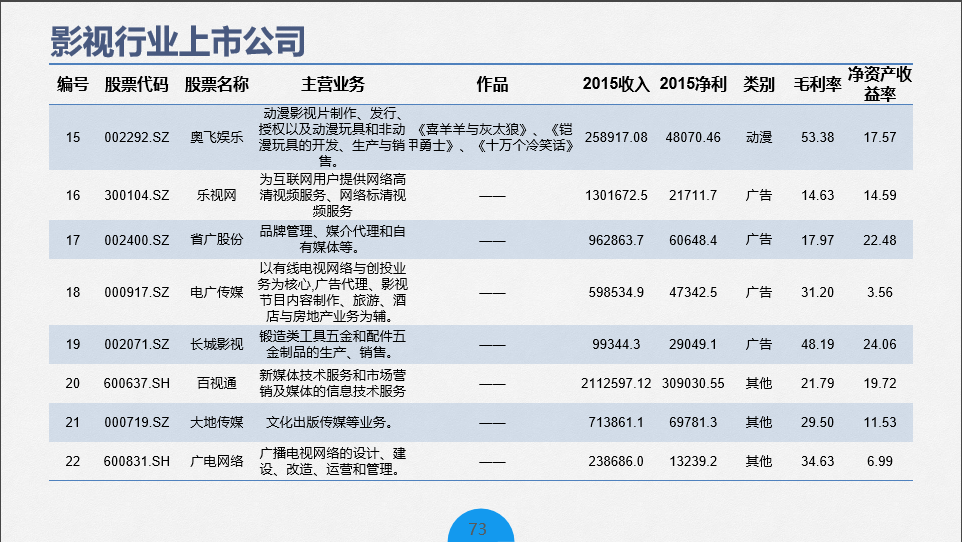Click stock name 百视通
962x542 pixels.
point(217,383)
